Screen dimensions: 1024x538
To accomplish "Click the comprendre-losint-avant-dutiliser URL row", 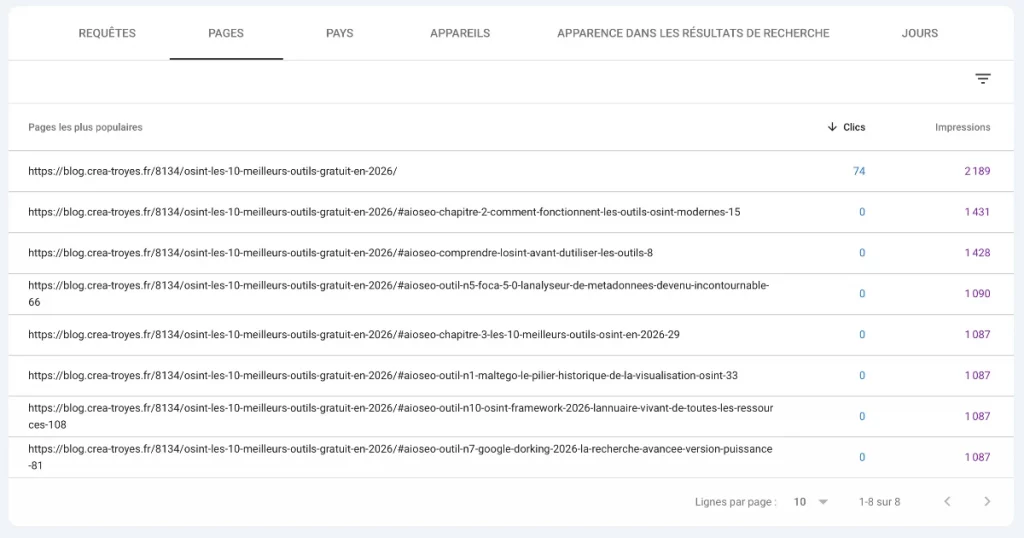I will point(340,253).
